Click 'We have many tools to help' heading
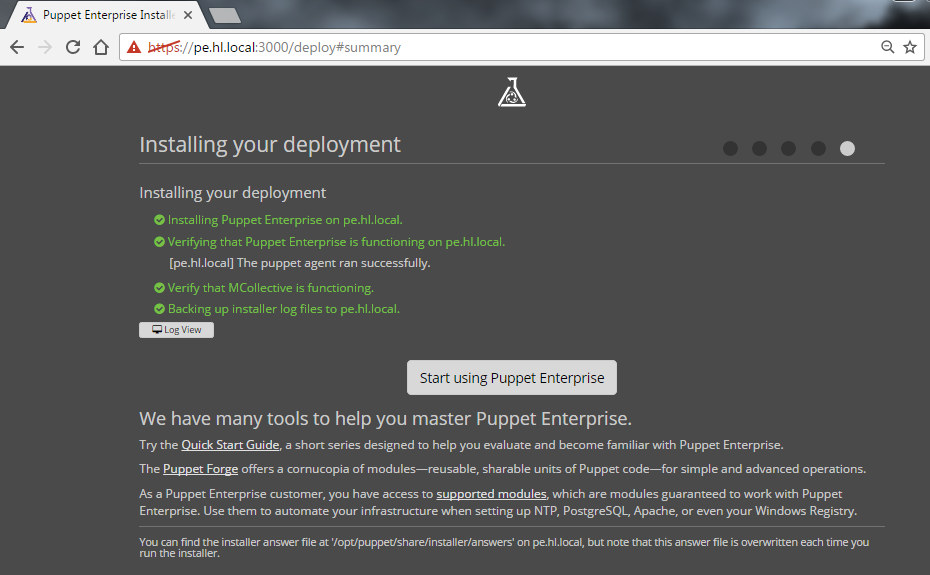The image size is (930, 575). 386,419
